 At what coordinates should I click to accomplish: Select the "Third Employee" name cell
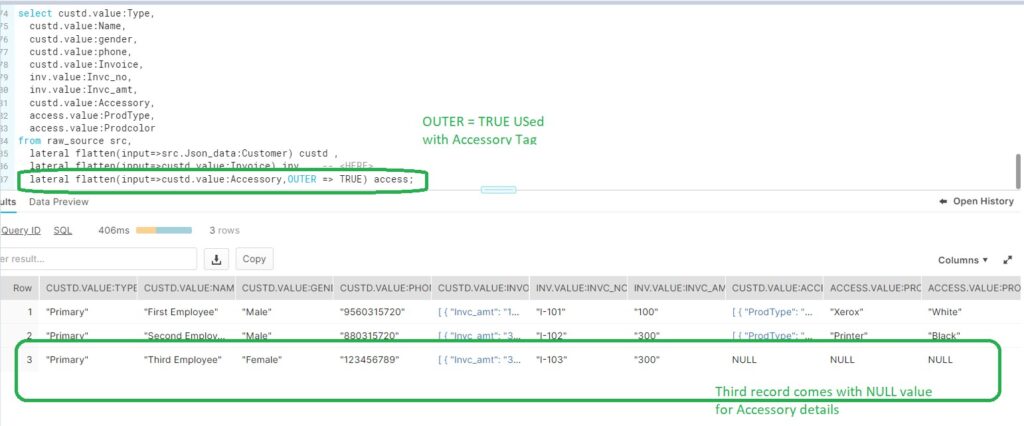click(182, 360)
